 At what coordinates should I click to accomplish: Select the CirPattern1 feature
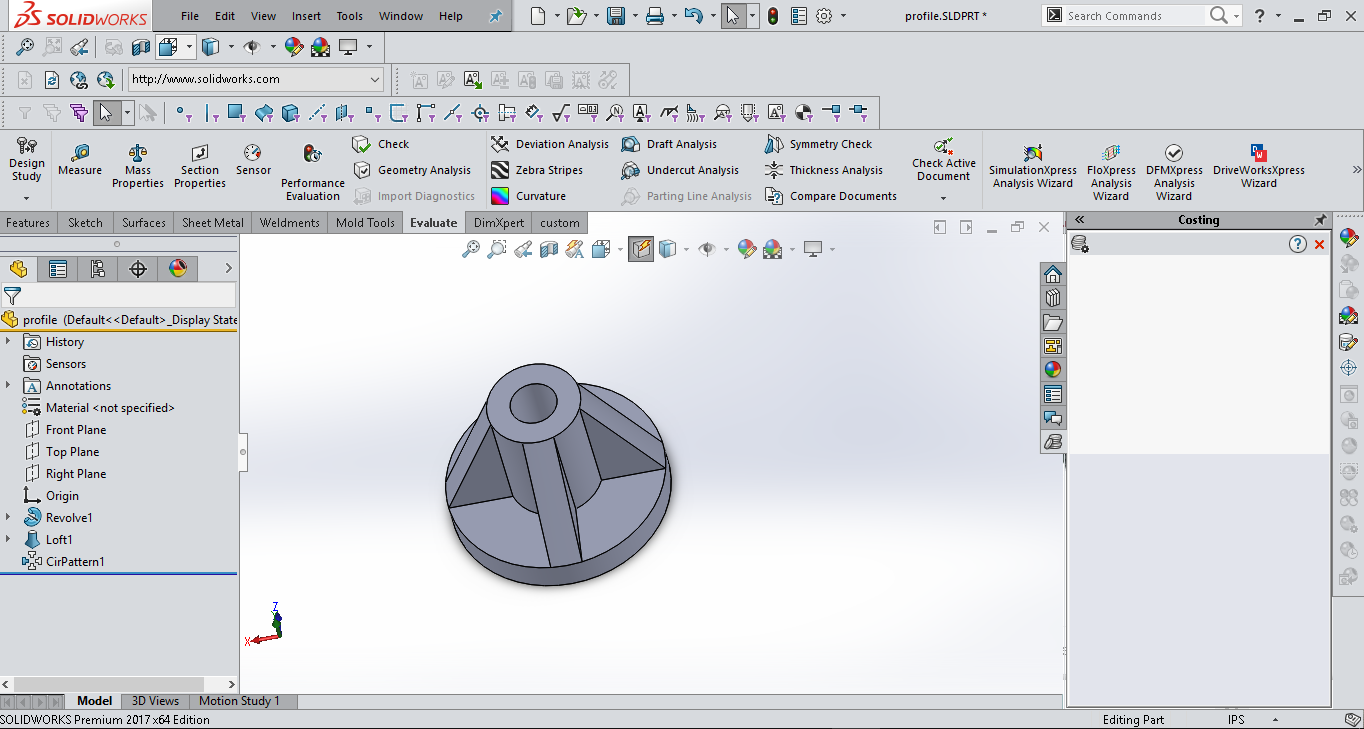coord(64,562)
